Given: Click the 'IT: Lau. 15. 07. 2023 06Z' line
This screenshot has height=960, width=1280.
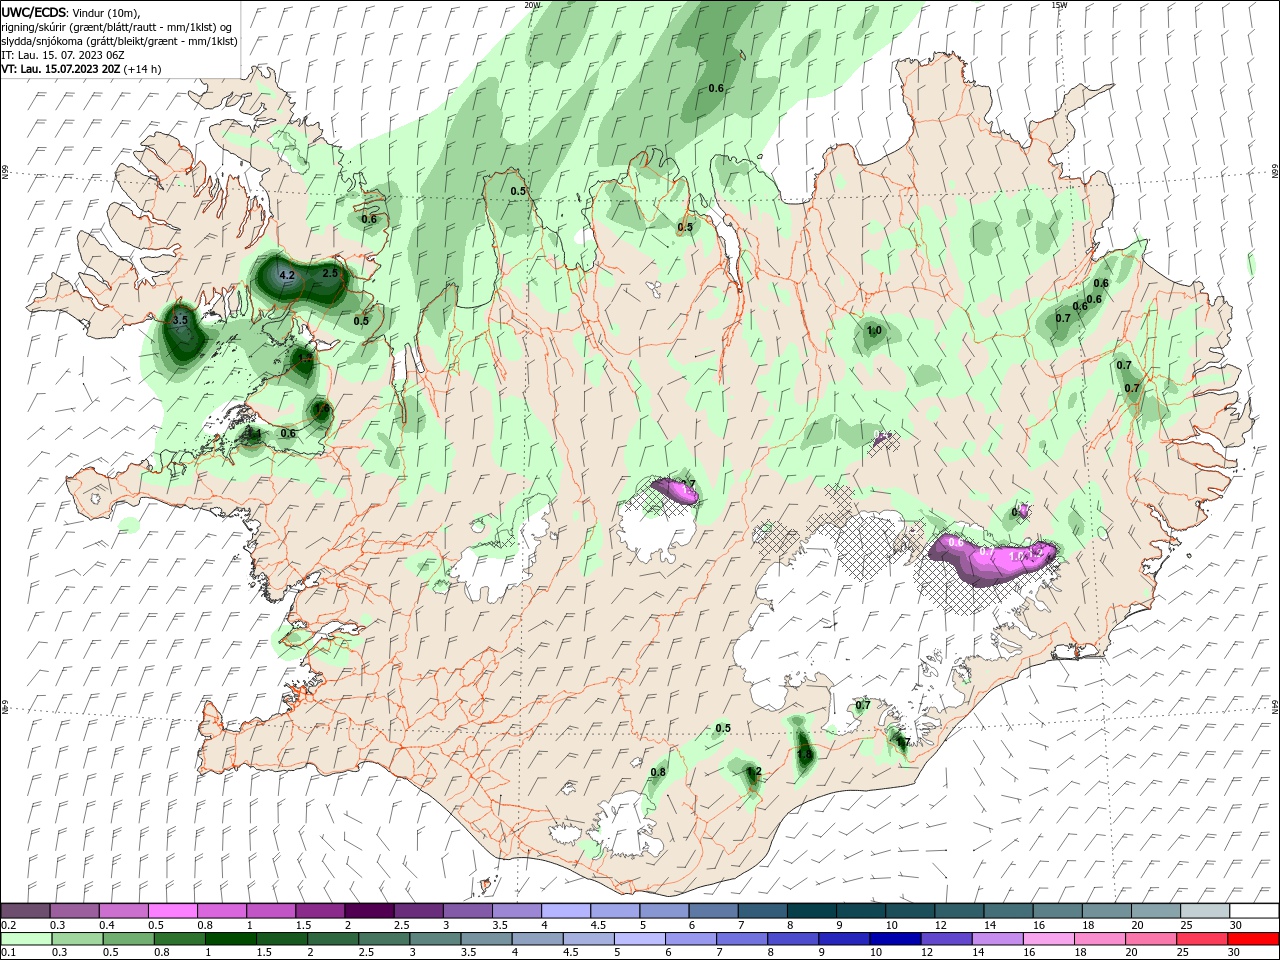Looking at the screenshot, I should 63,55.
